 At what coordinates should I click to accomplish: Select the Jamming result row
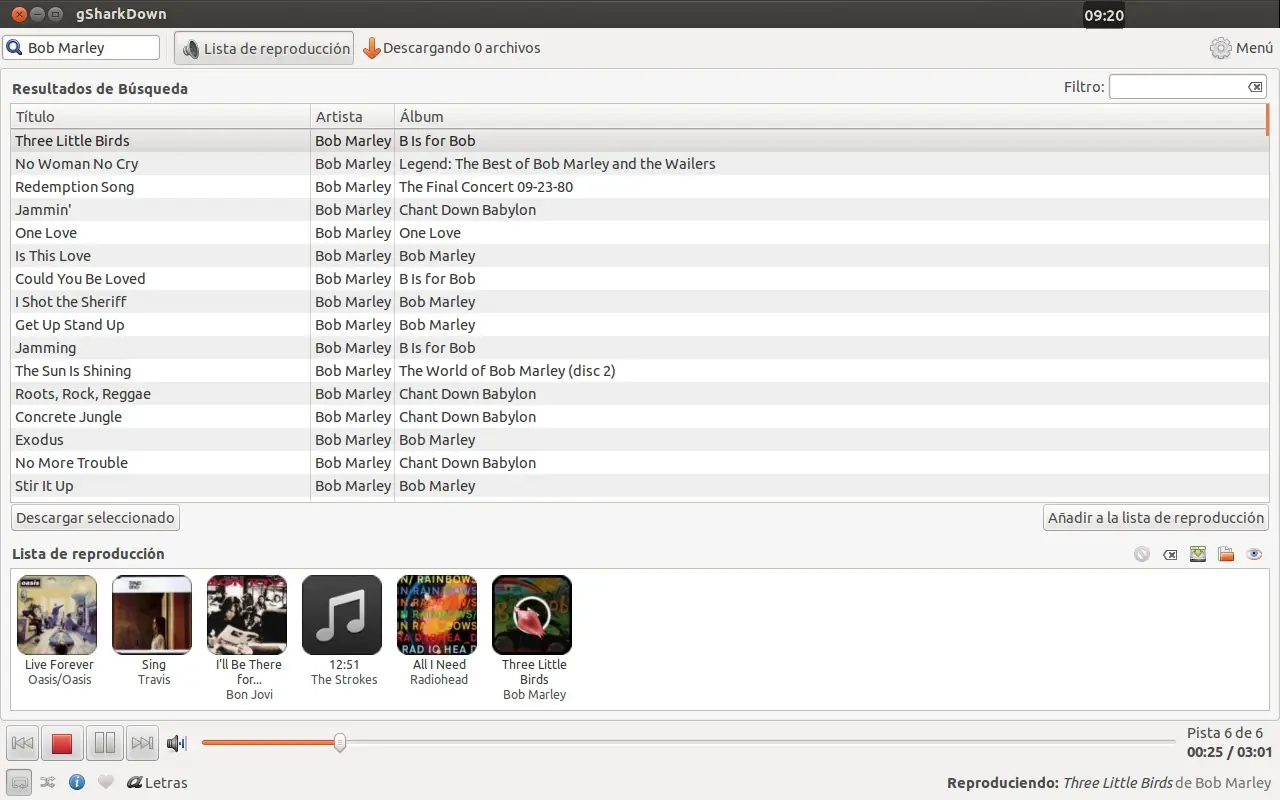click(x=639, y=348)
